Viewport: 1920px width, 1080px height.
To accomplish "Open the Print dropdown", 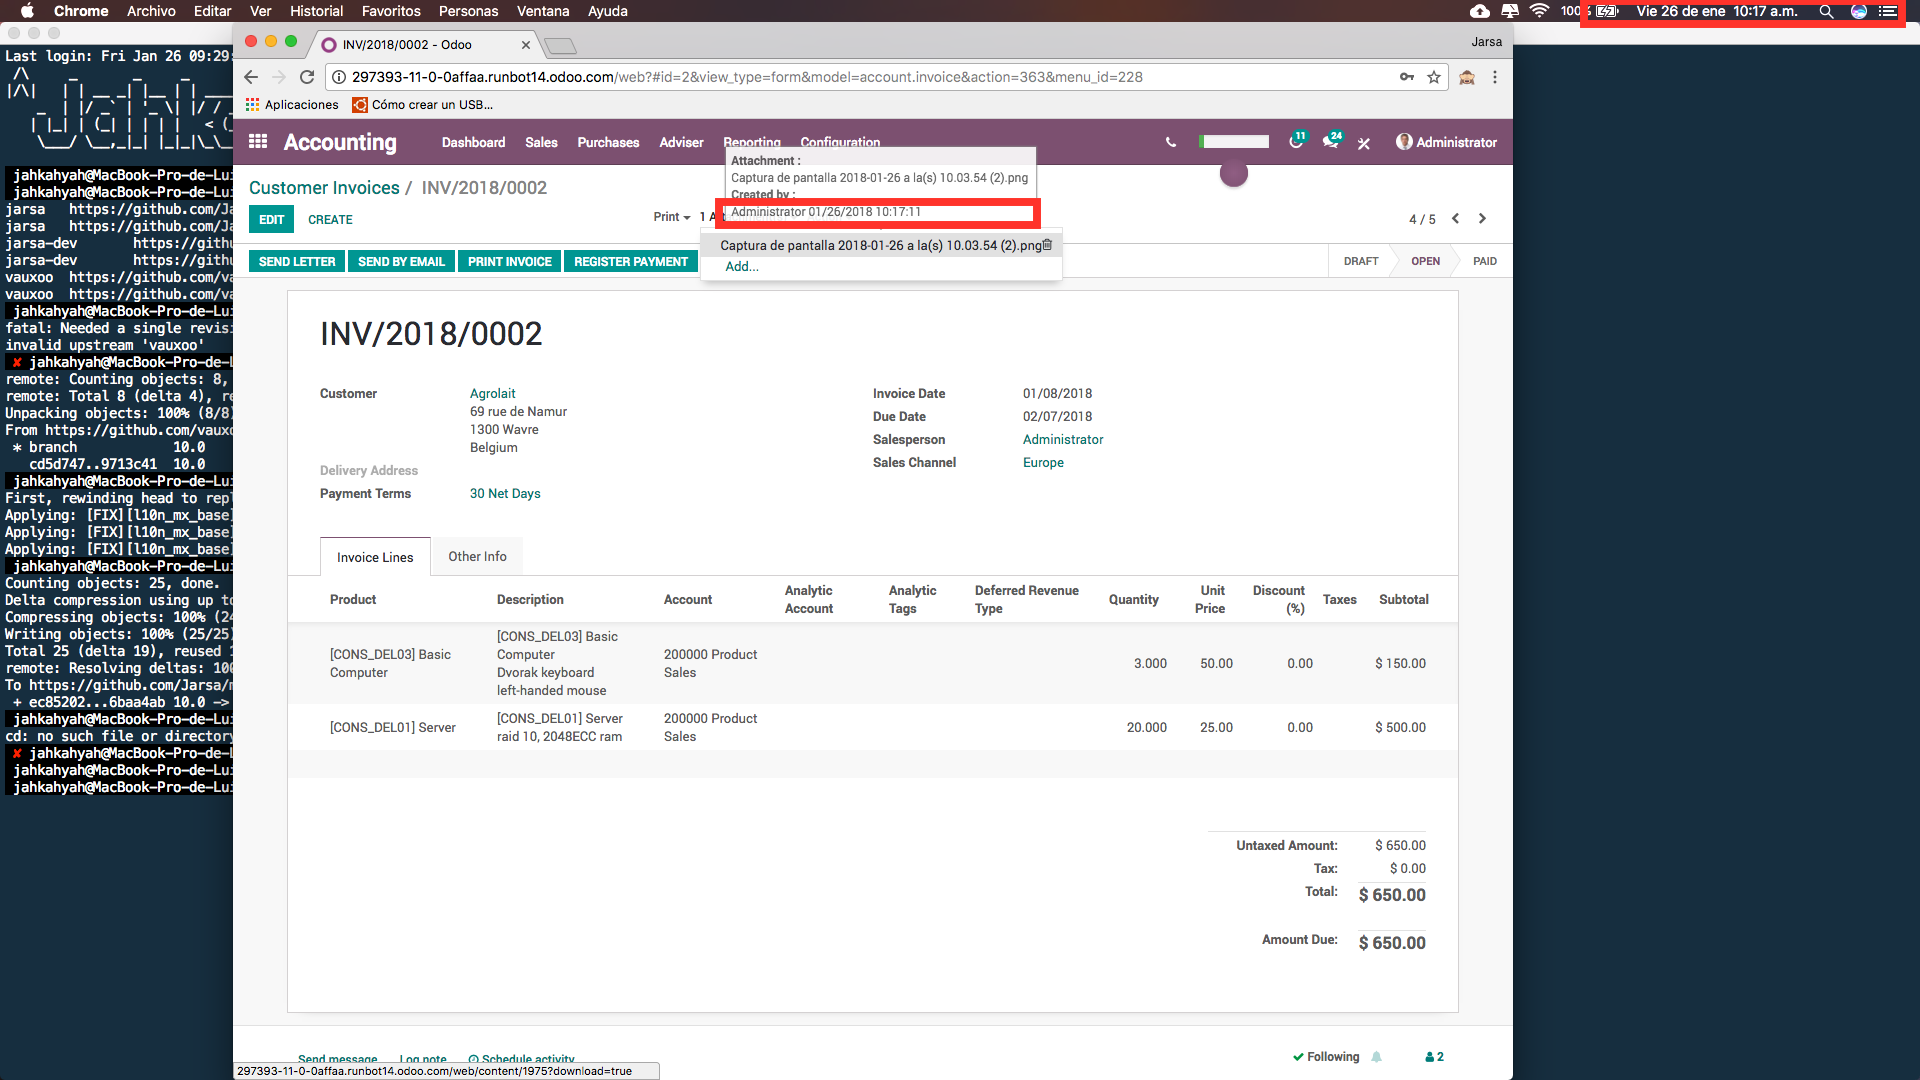I will point(668,217).
